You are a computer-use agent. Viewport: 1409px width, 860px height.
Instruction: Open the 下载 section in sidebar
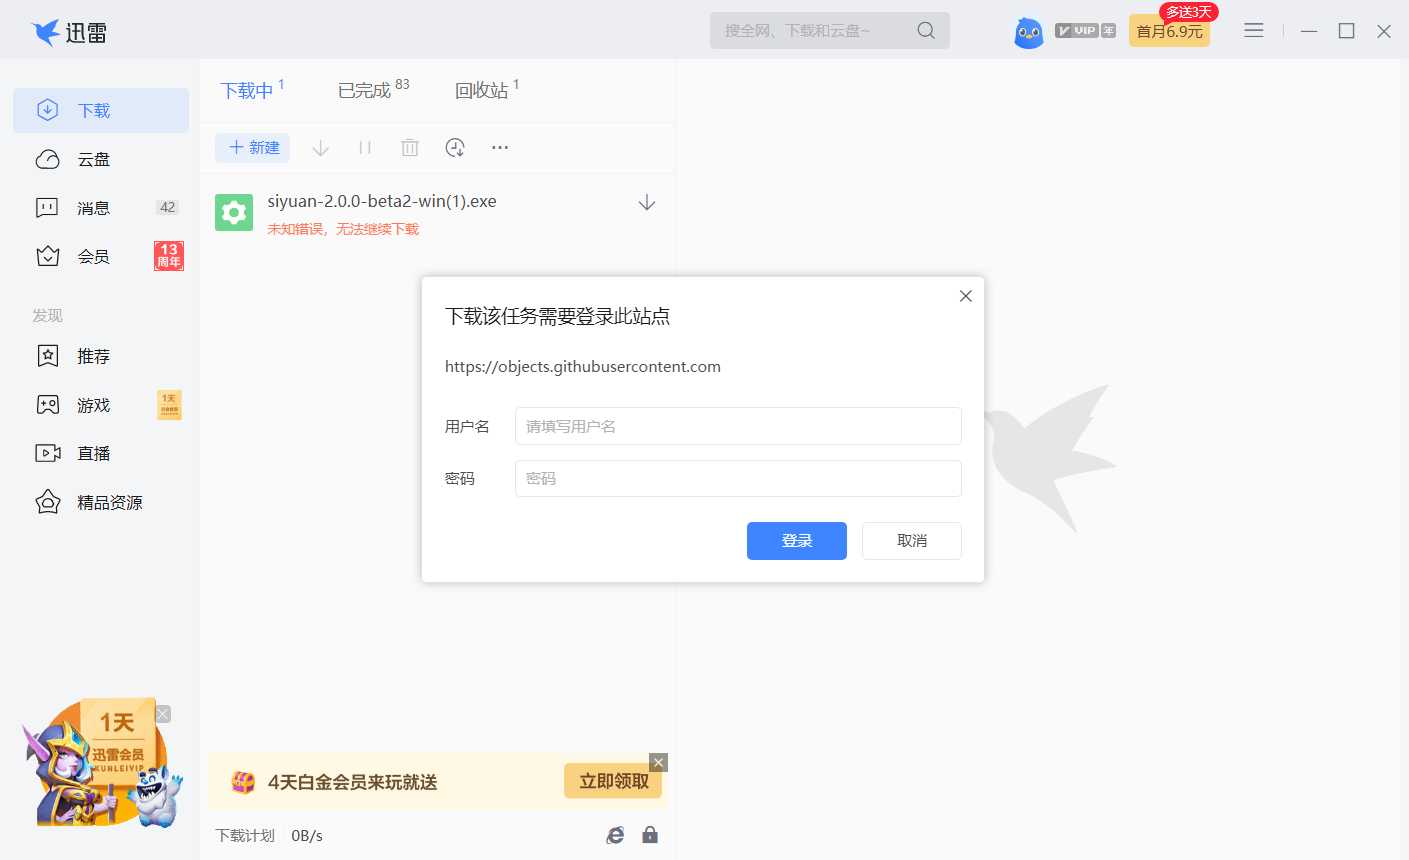tap(101, 110)
